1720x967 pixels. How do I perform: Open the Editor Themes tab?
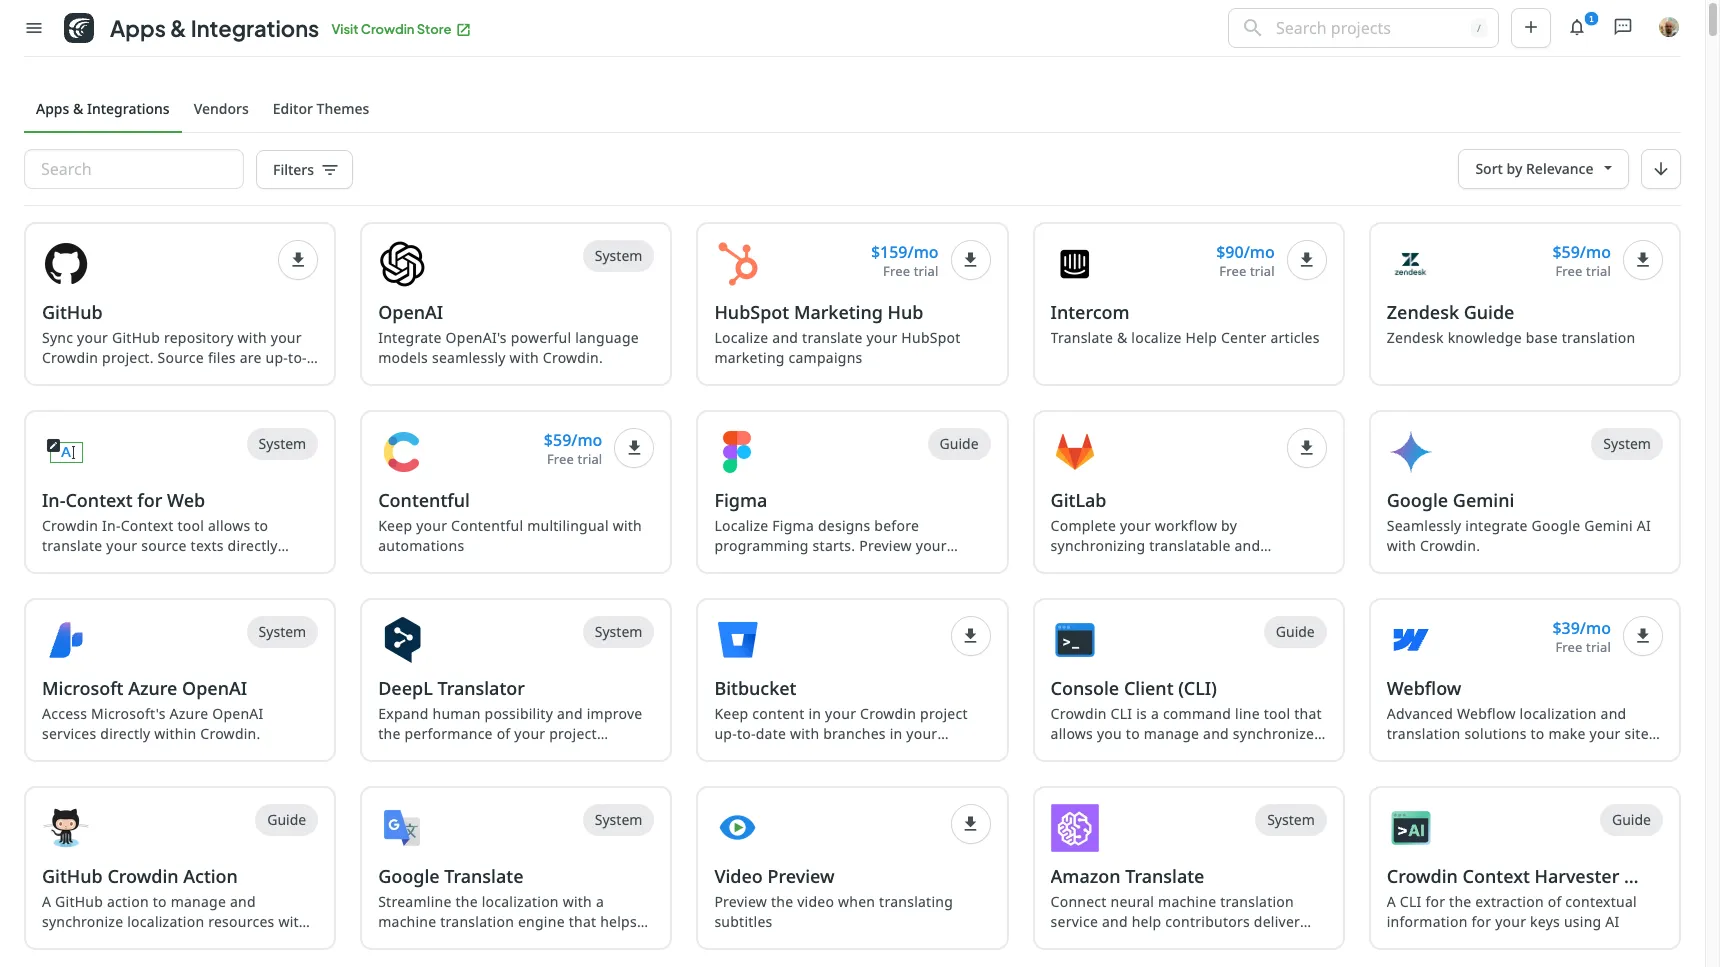321,109
